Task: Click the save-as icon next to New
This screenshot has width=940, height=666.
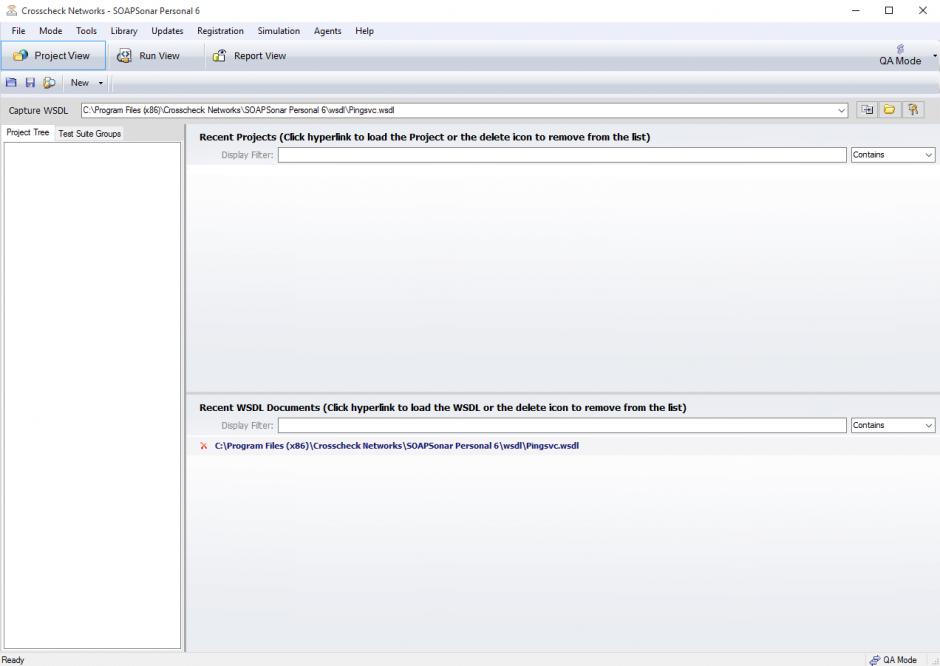Action: click(49, 83)
